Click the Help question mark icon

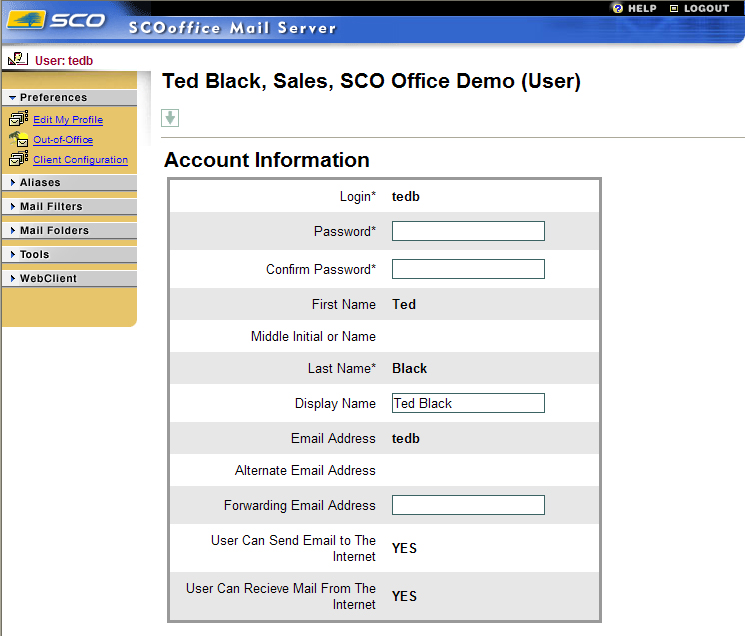click(x=617, y=8)
